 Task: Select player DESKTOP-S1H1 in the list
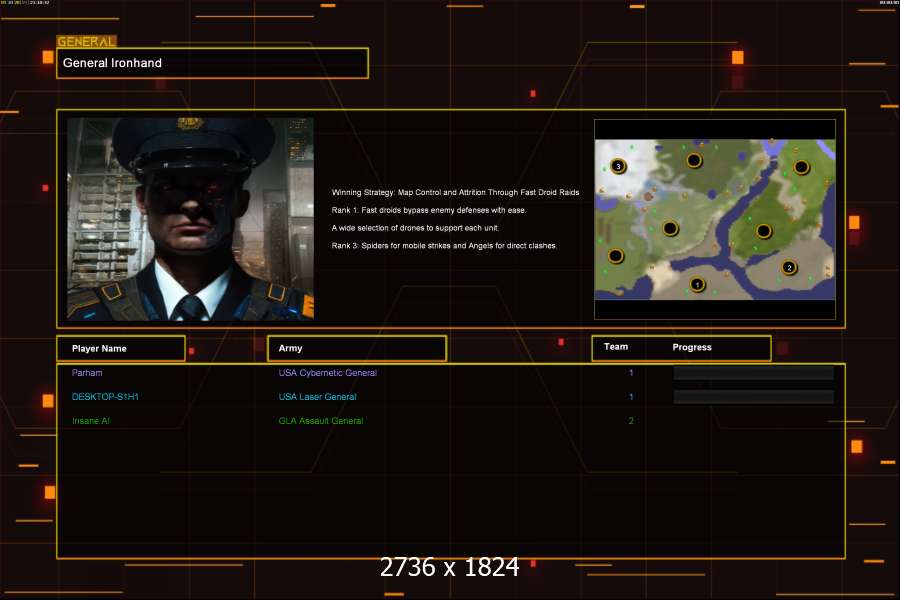pyautogui.click(x=105, y=397)
